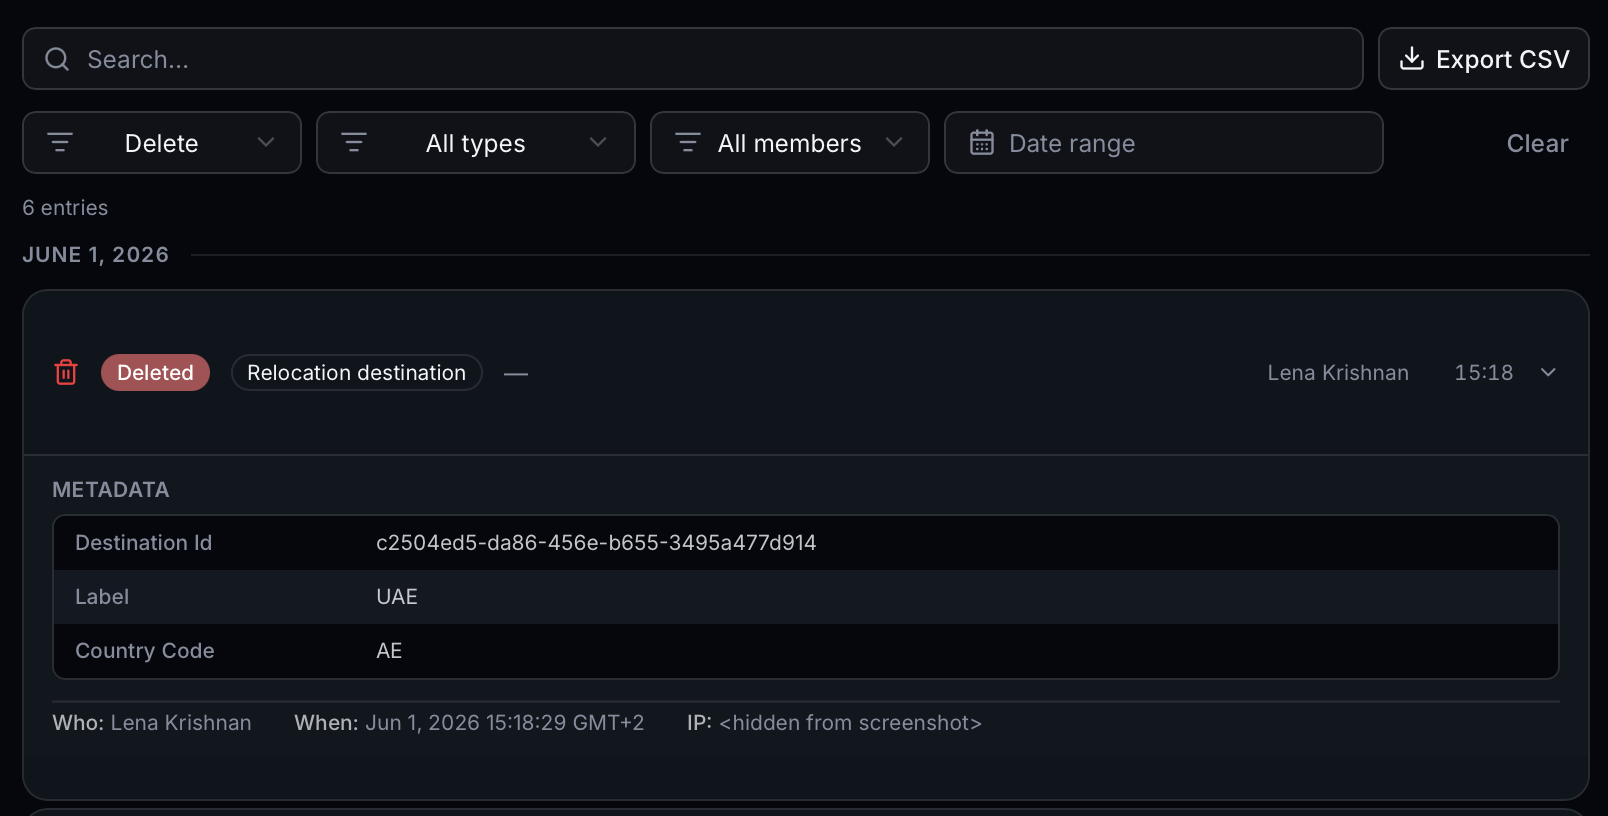
Task: Click the chevron arrow in the All members dropdown
Action: point(894,143)
